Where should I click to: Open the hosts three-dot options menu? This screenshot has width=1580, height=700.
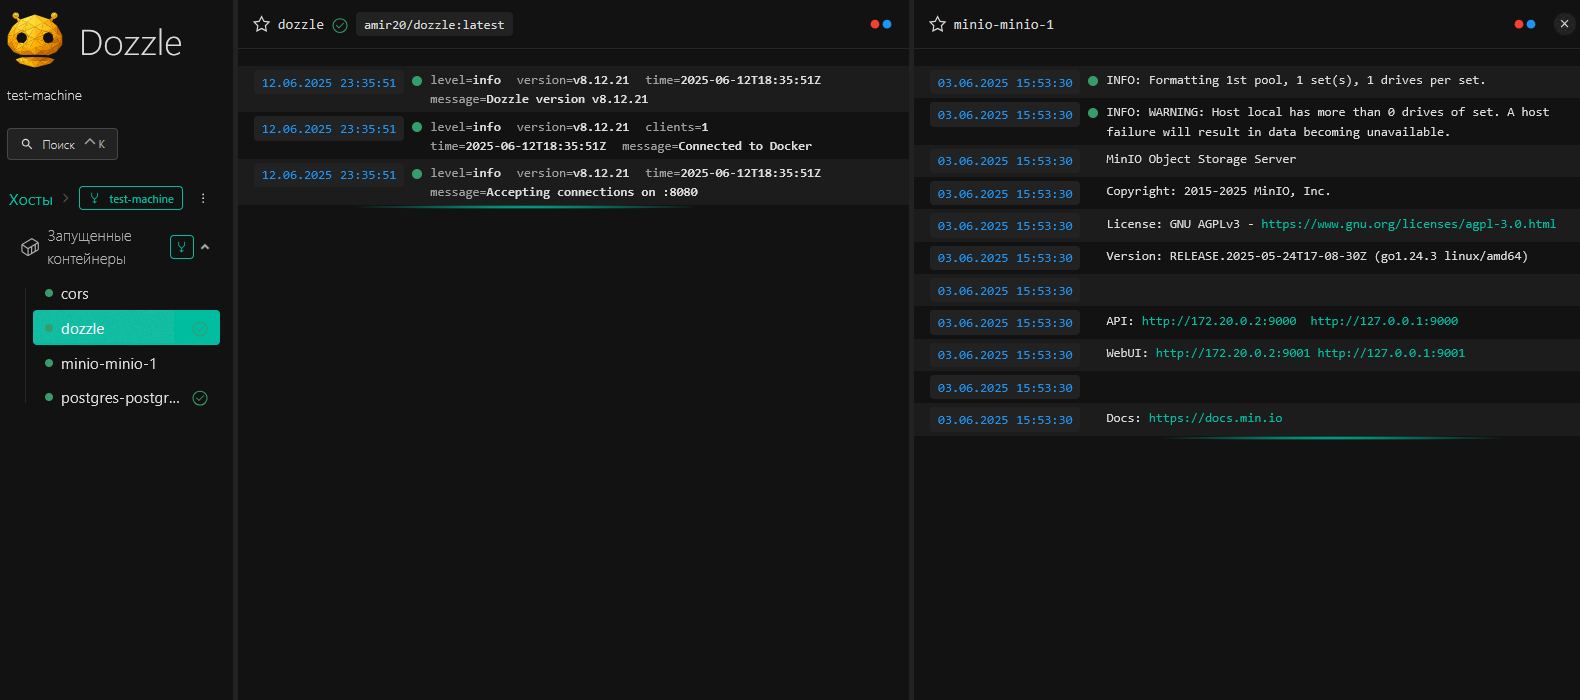pyautogui.click(x=203, y=198)
